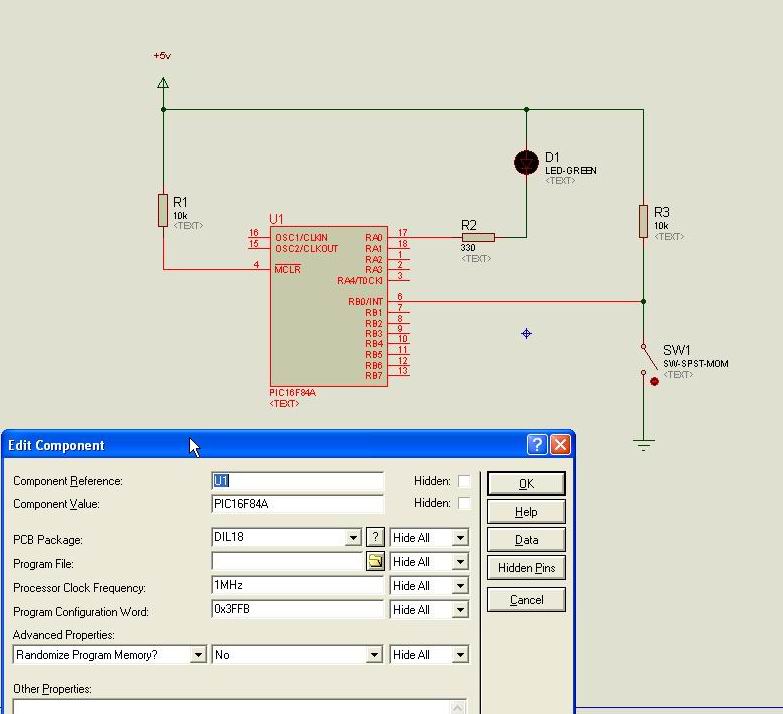The width and height of the screenshot is (783, 714).
Task: Browse for a program file with the folder icon
Action: tap(375, 561)
